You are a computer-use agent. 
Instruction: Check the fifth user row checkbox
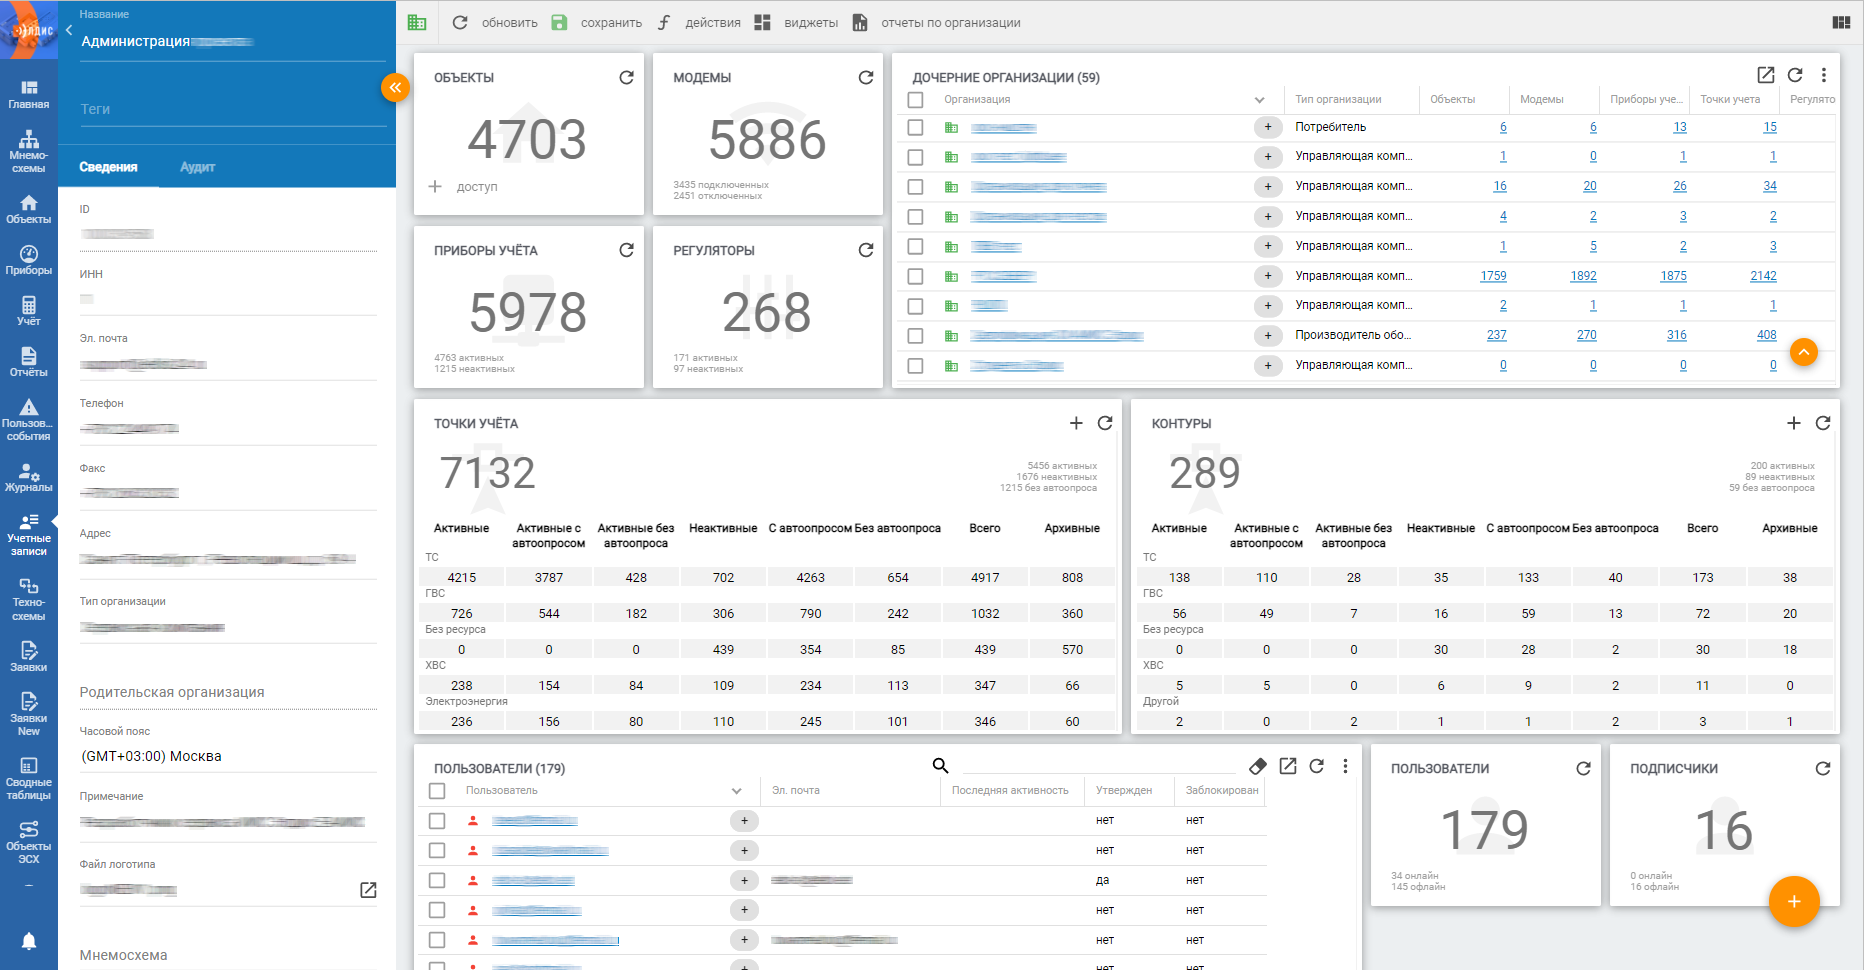437,940
